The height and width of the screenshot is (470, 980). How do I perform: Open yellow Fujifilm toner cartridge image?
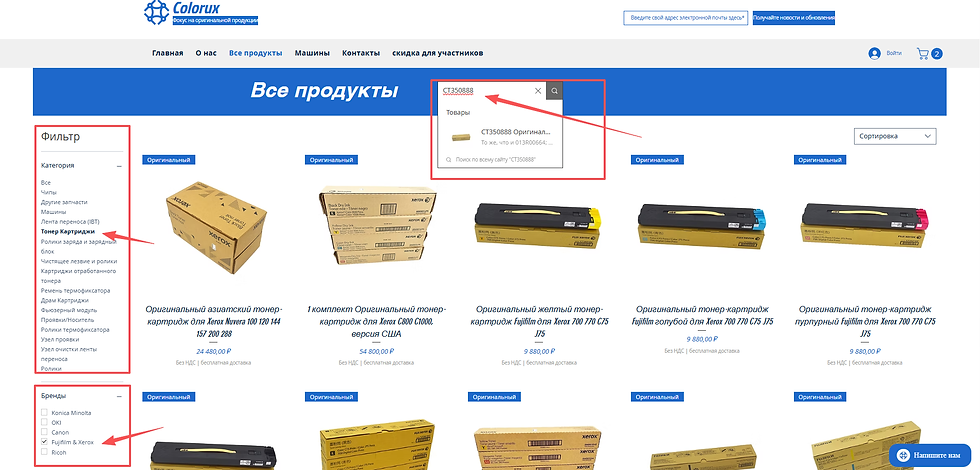point(539,228)
